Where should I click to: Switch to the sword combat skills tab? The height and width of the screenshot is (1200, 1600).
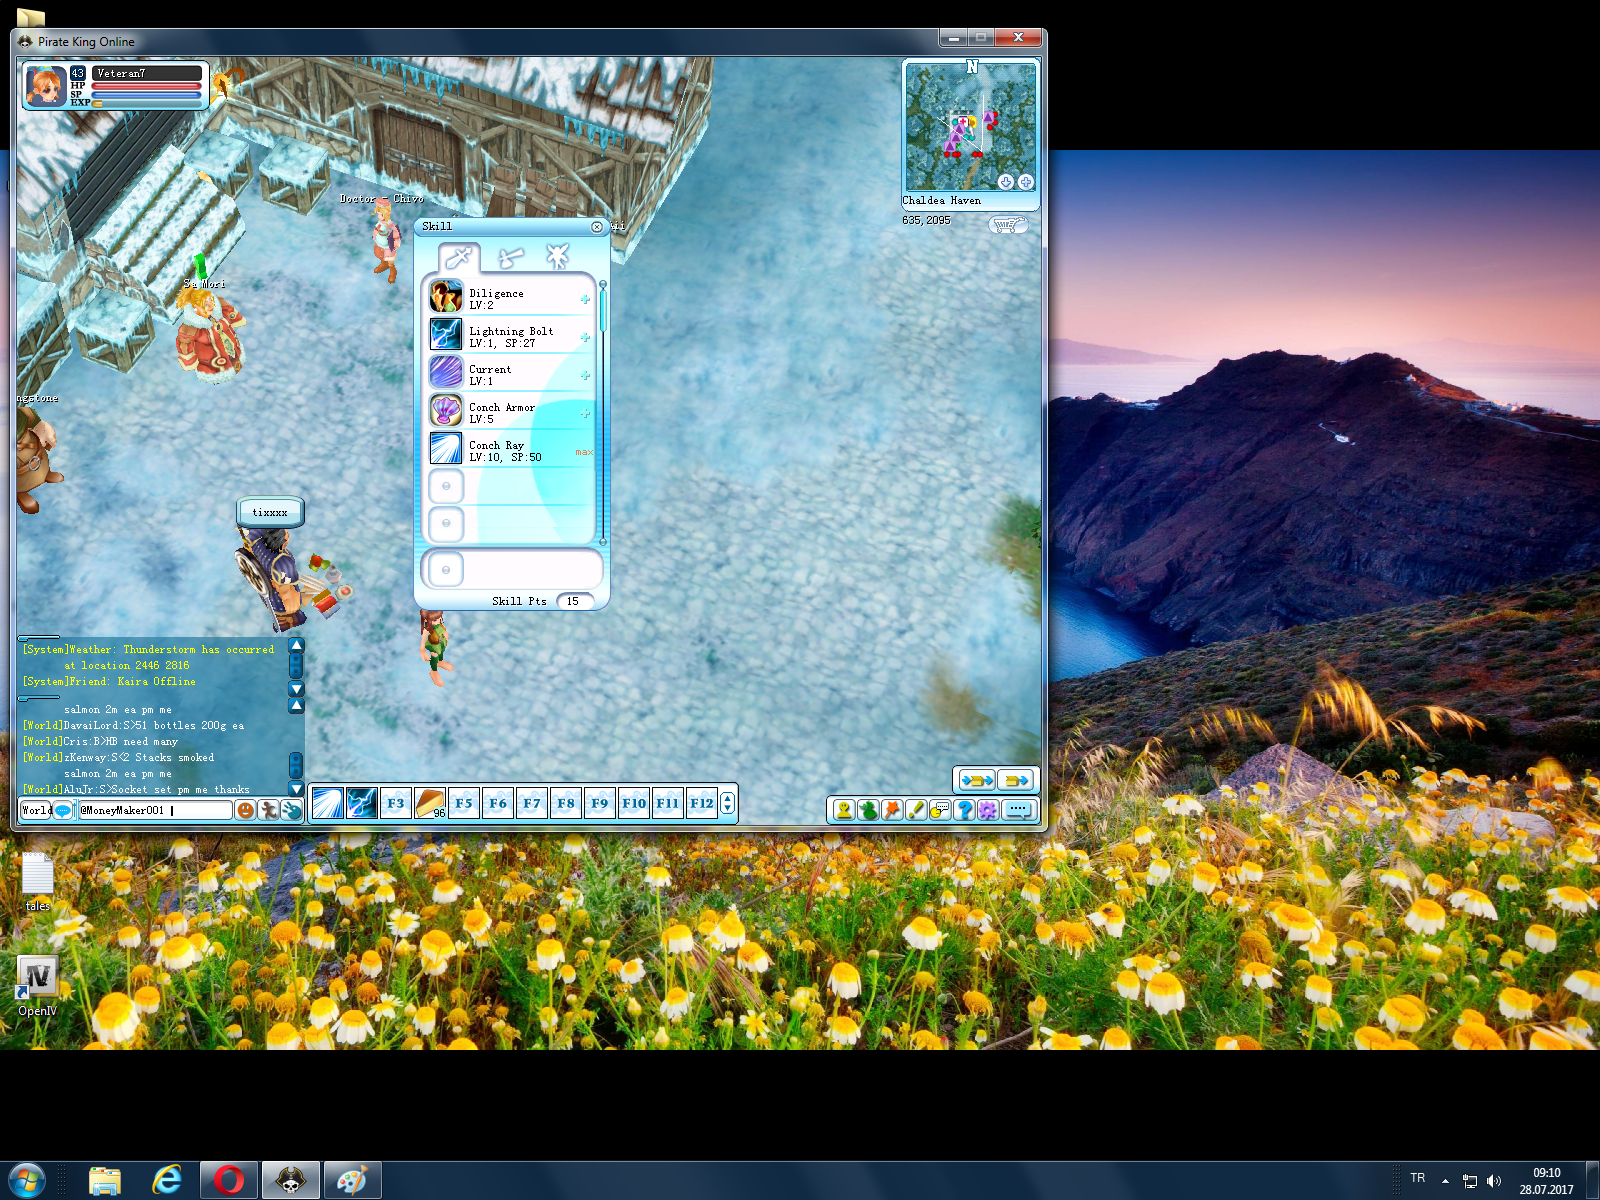(460, 257)
